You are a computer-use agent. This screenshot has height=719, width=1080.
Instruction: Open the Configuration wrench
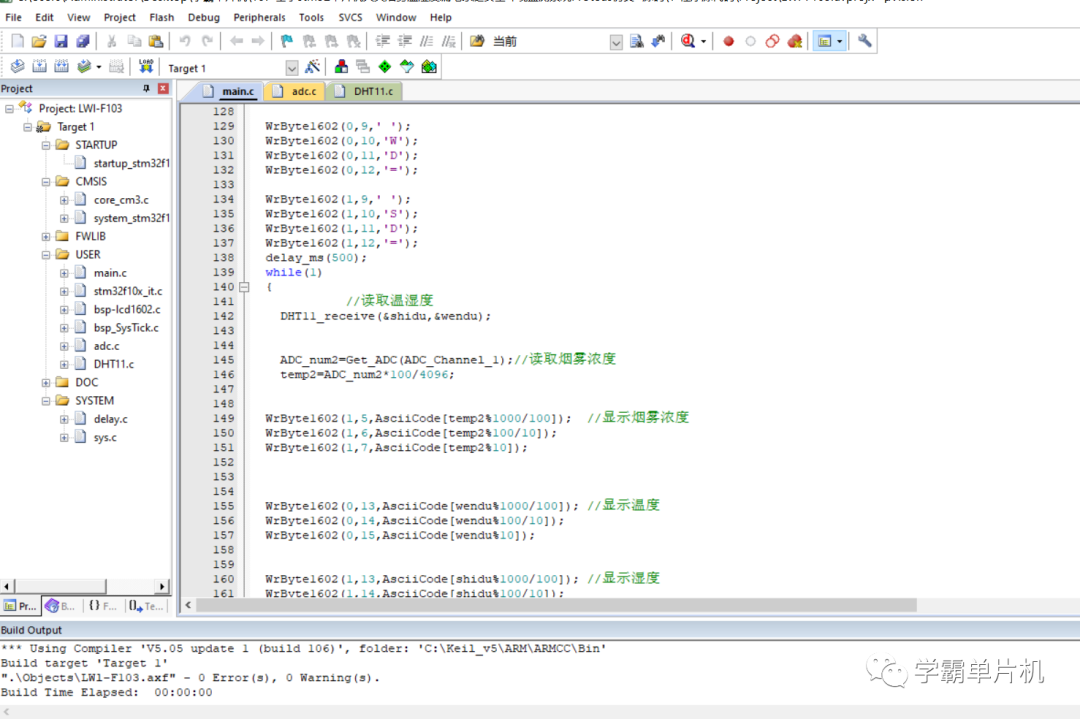(x=865, y=41)
